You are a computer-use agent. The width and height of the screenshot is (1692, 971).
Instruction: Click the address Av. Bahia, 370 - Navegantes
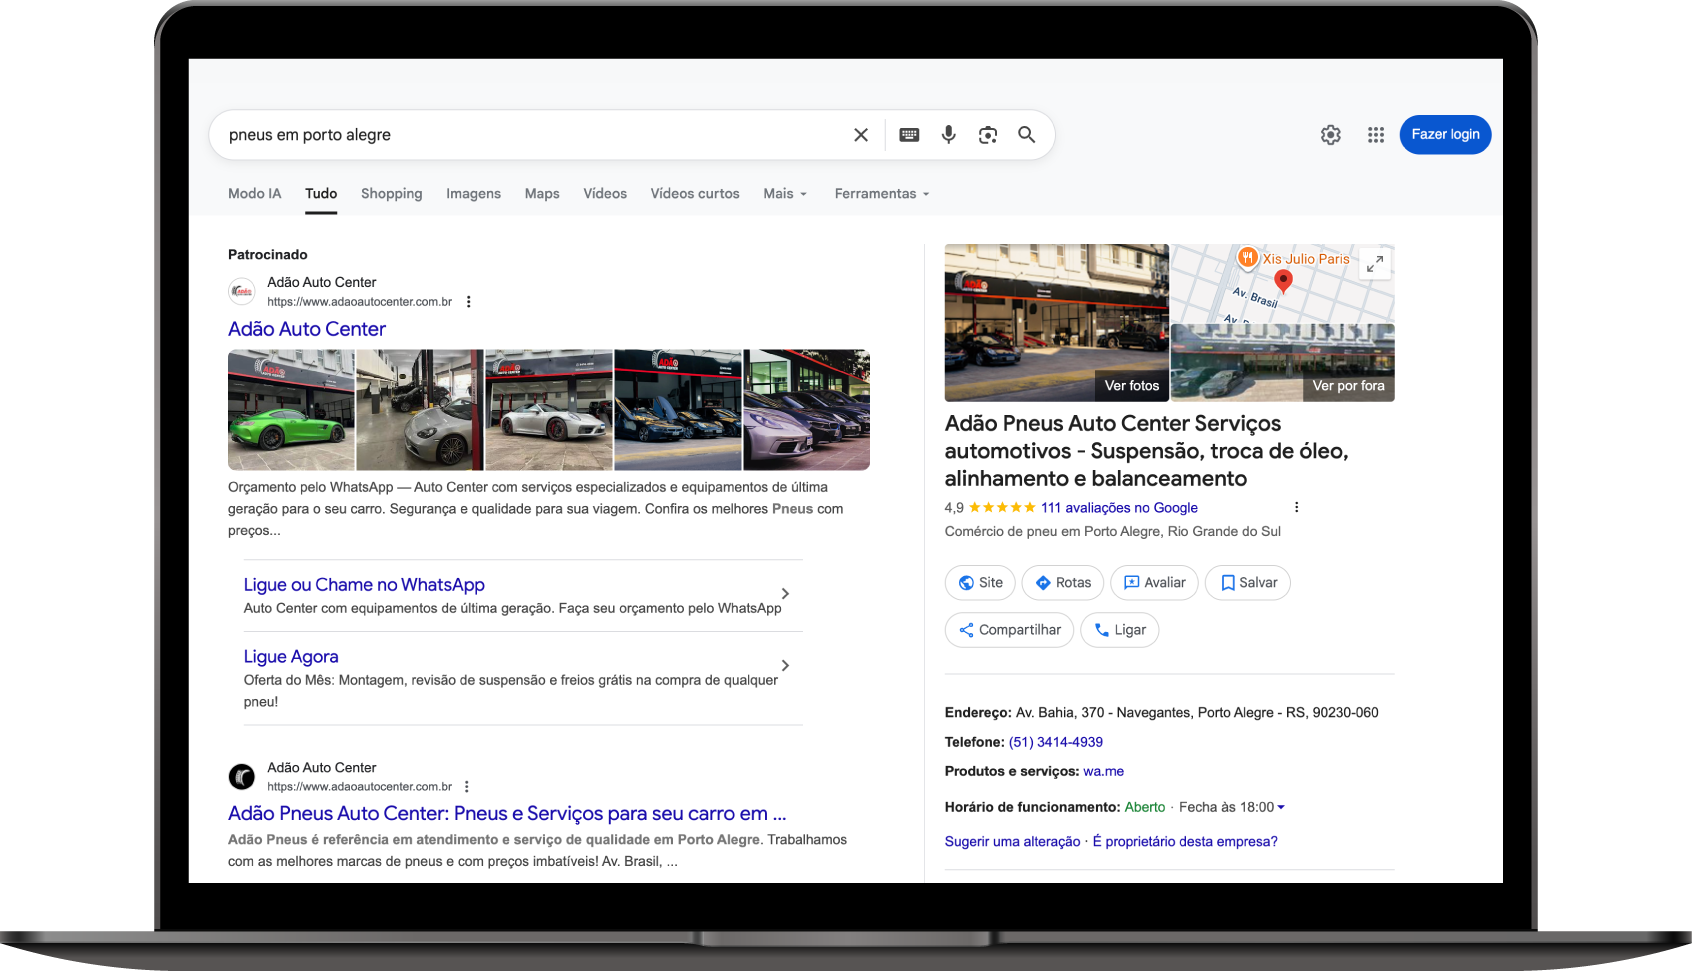[x=1197, y=713]
